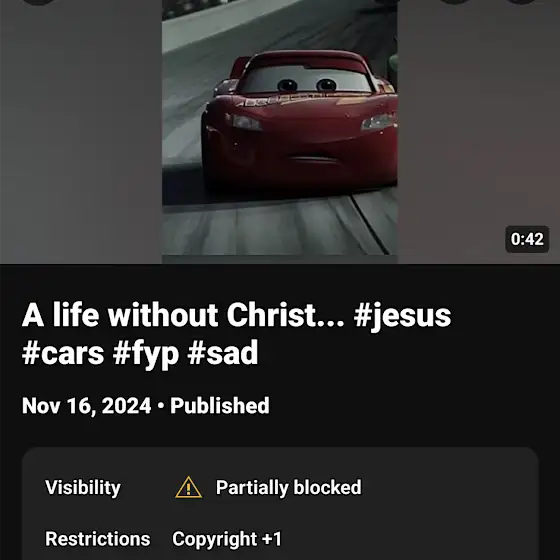The image size is (560, 560).
Task: Click the red car's windshield eyes
Action: click(307, 85)
